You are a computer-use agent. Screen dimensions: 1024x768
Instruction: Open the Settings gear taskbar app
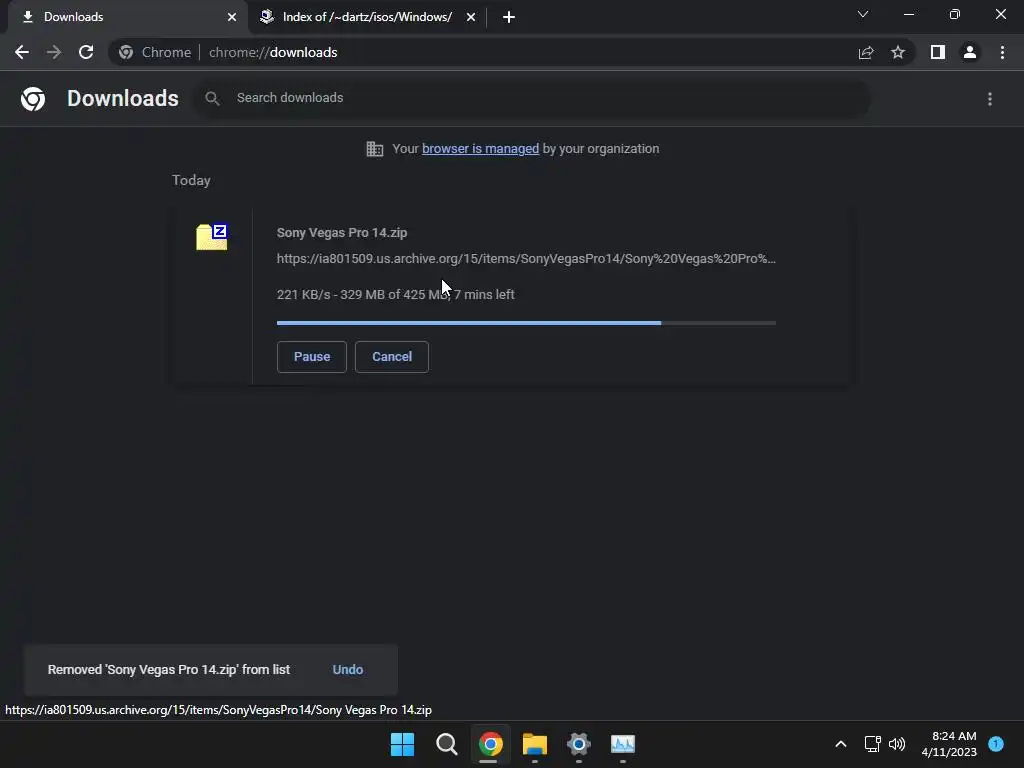coord(579,744)
